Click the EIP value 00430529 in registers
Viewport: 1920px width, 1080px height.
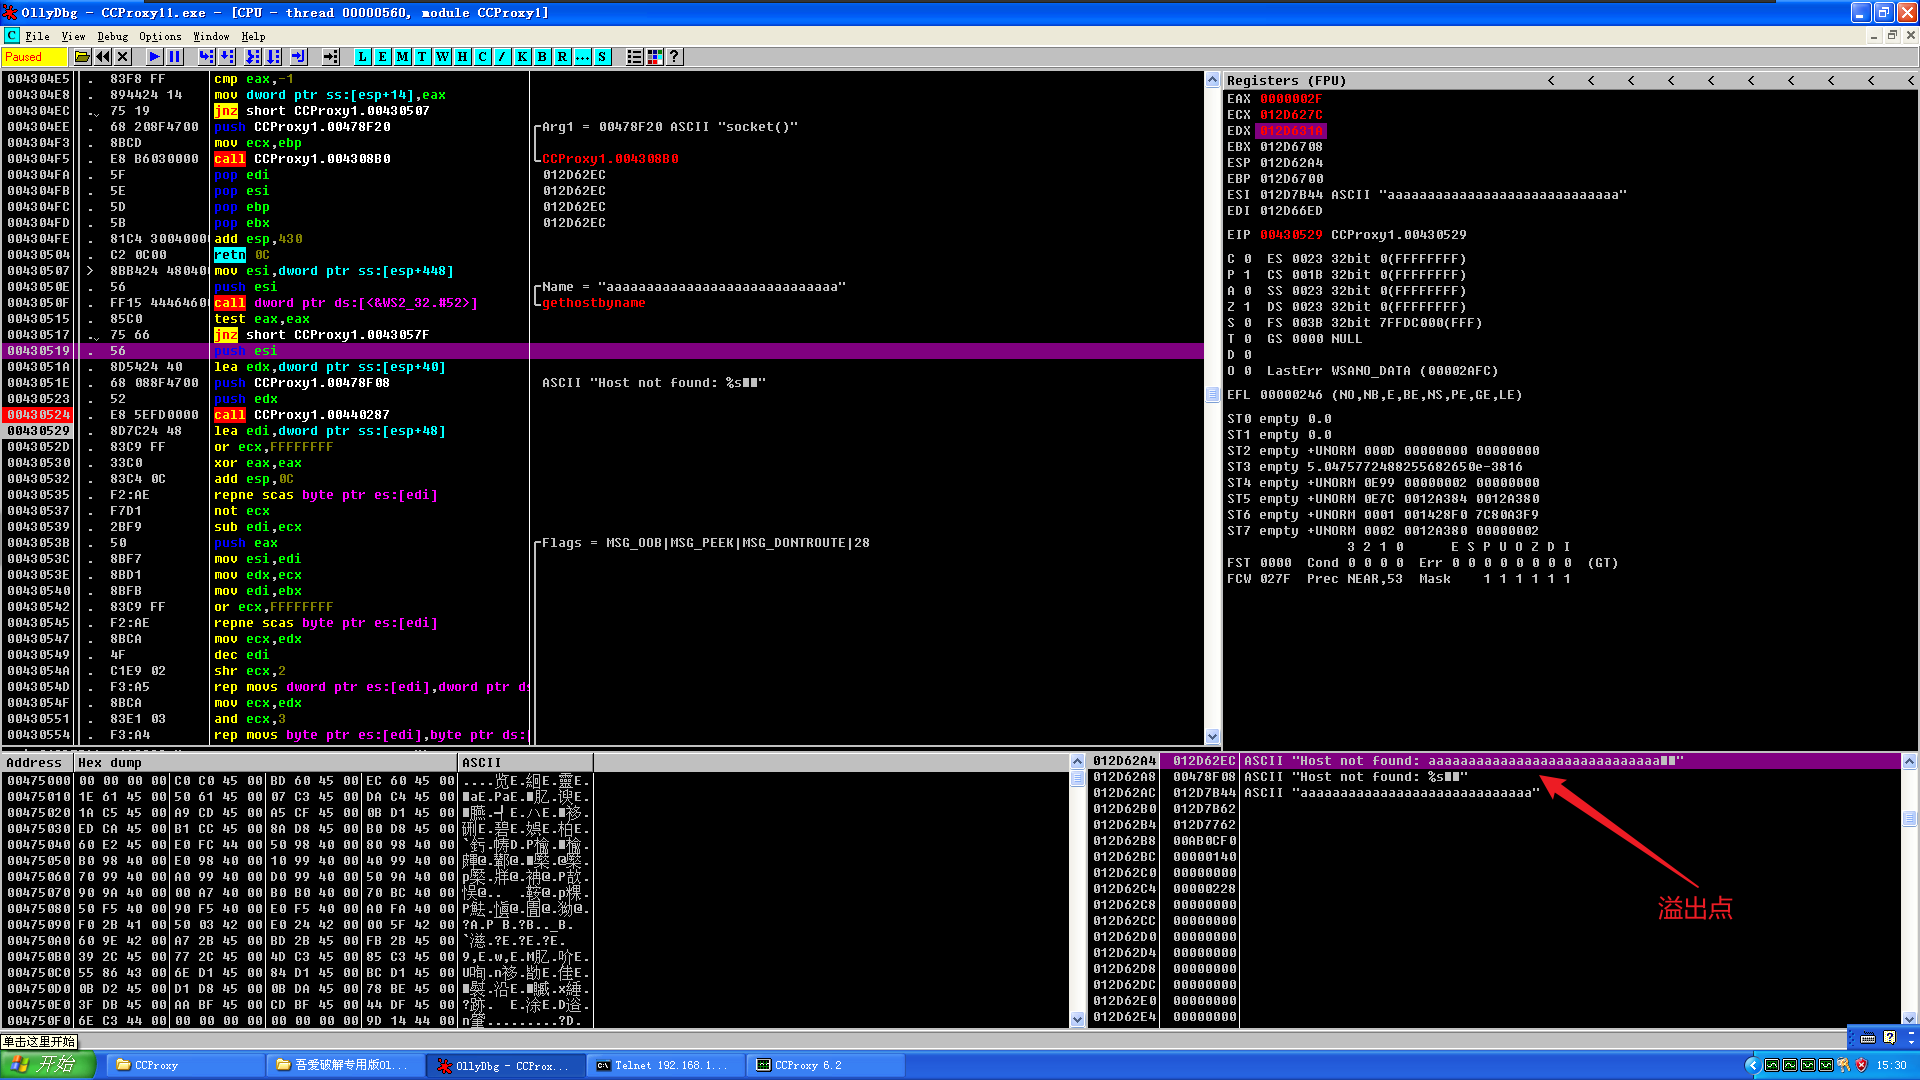(1290, 235)
